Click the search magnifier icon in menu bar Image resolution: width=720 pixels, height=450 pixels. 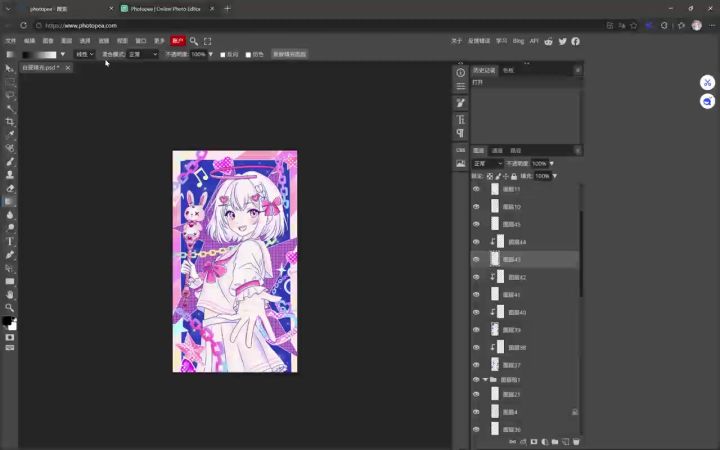[x=194, y=41]
